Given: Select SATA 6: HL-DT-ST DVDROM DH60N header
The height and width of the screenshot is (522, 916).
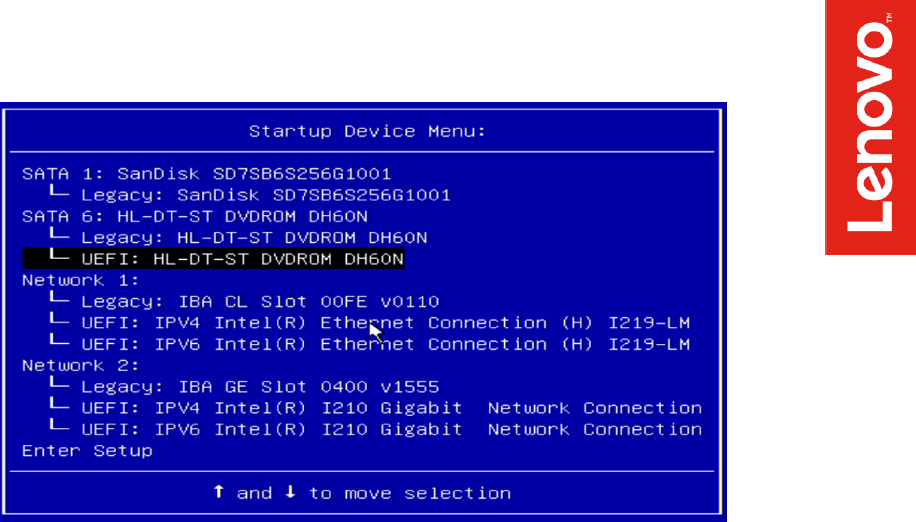Looking at the screenshot, I should 195,216.
